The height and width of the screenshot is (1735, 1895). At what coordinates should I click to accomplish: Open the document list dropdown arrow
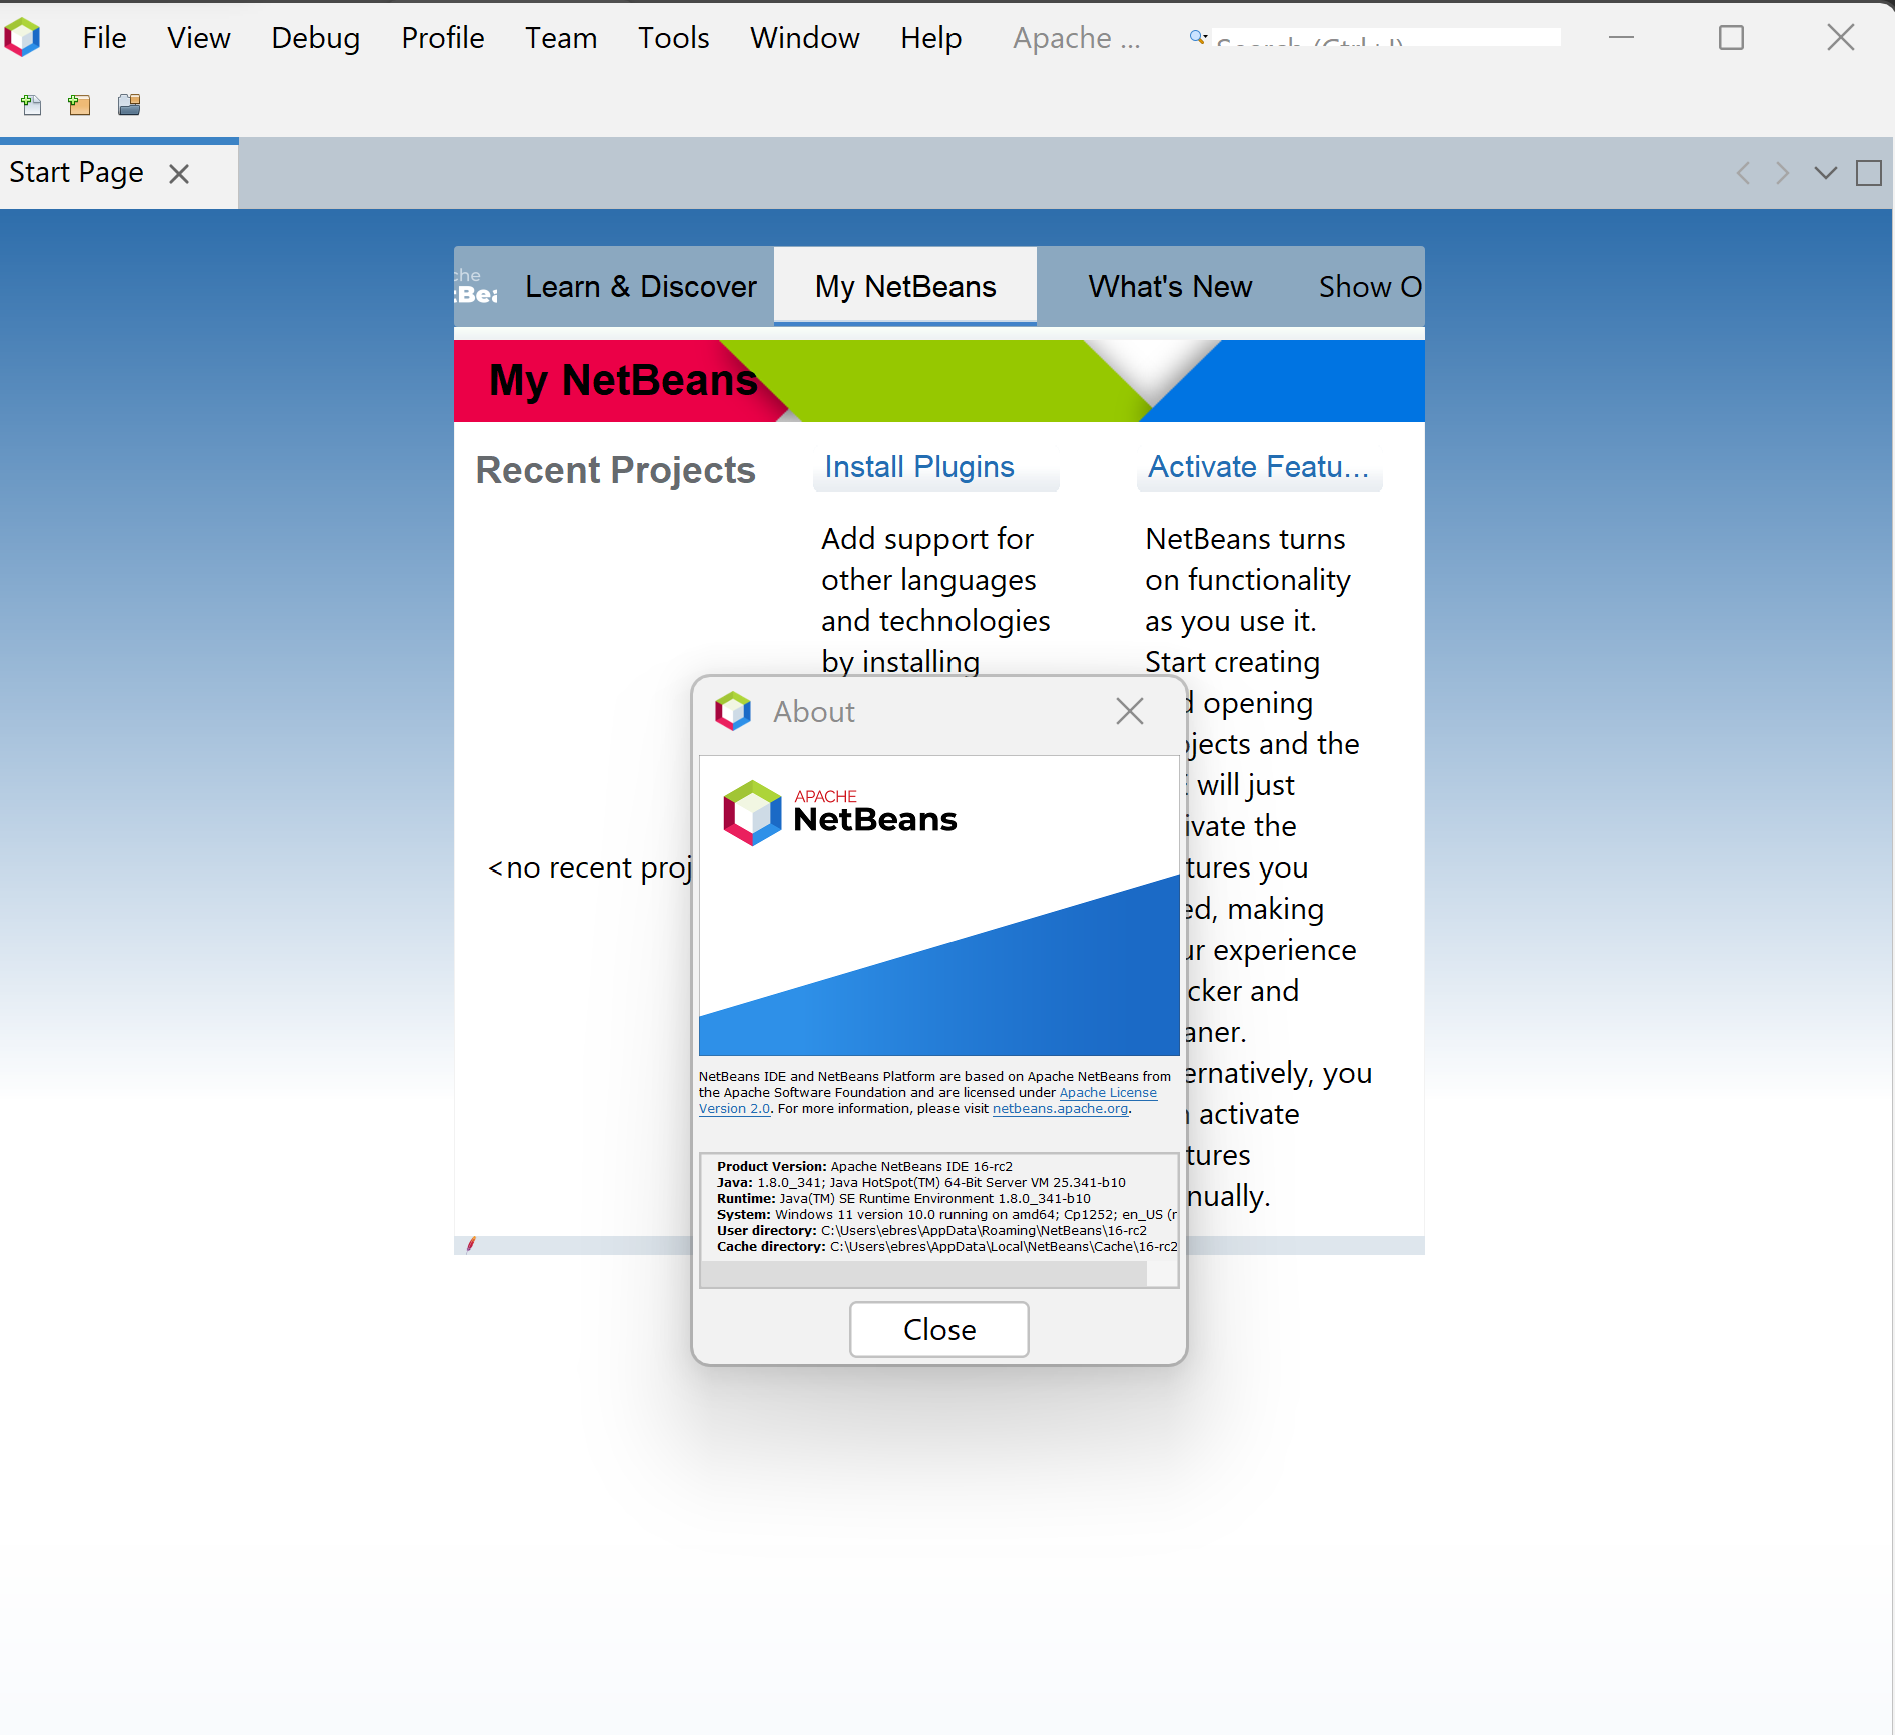point(1825,173)
